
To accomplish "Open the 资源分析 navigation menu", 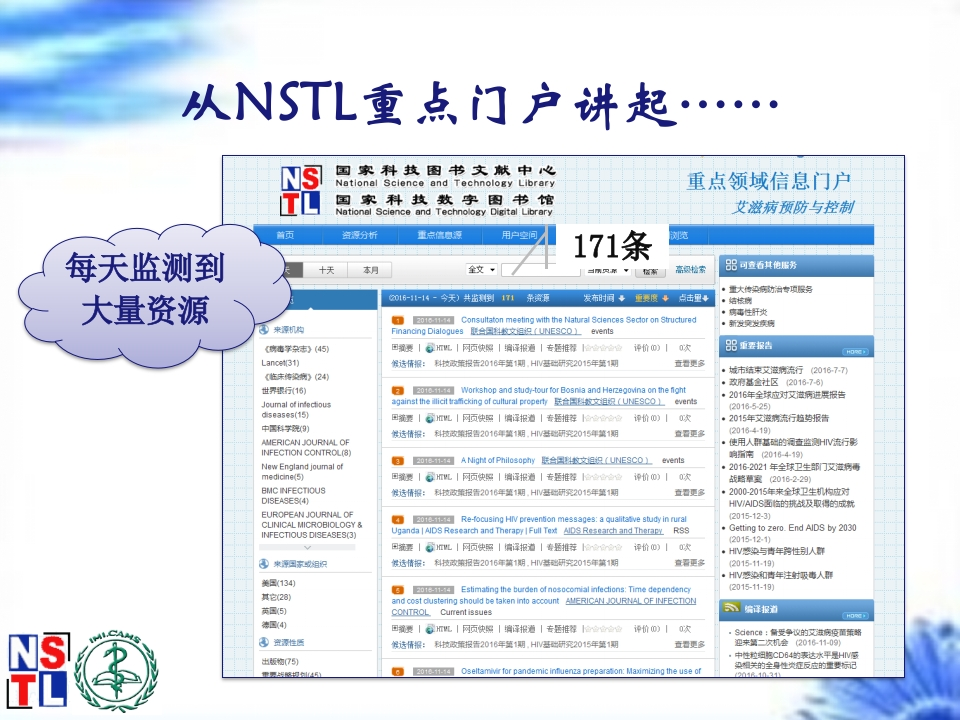I will tap(359, 236).
